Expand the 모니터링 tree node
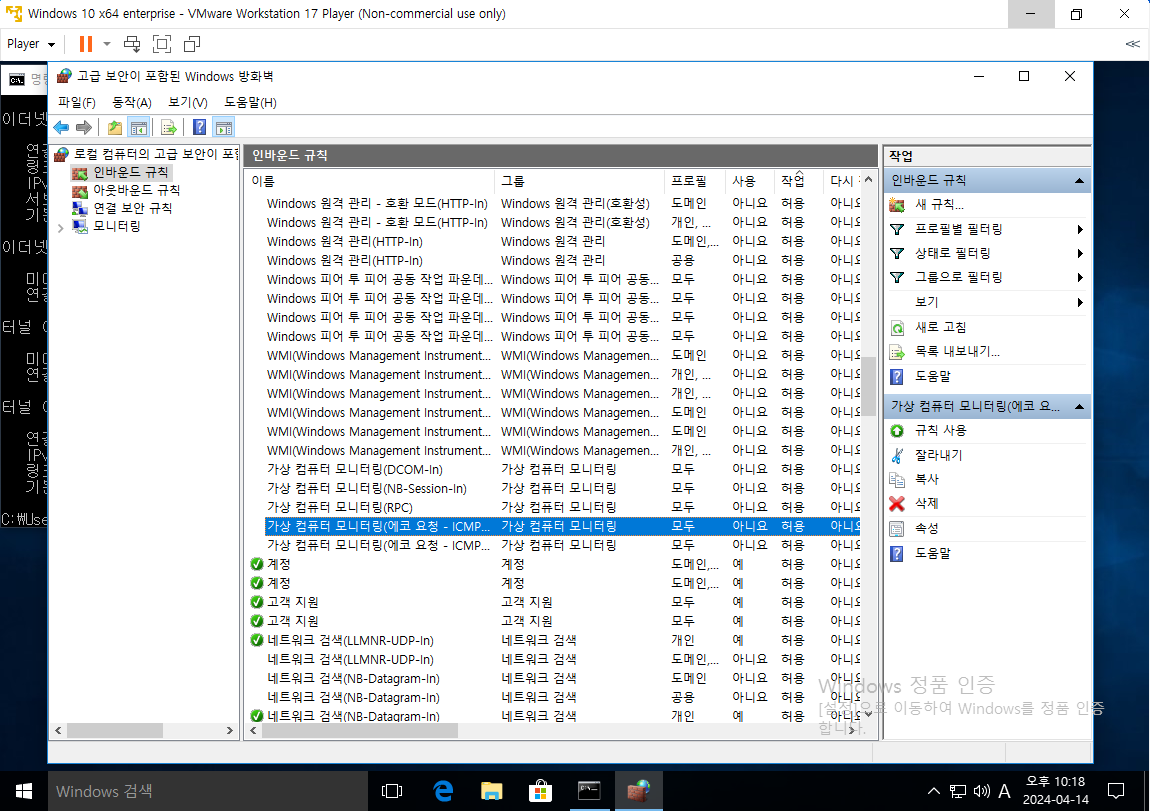The width and height of the screenshot is (1150, 811). pyautogui.click(x=61, y=228)
